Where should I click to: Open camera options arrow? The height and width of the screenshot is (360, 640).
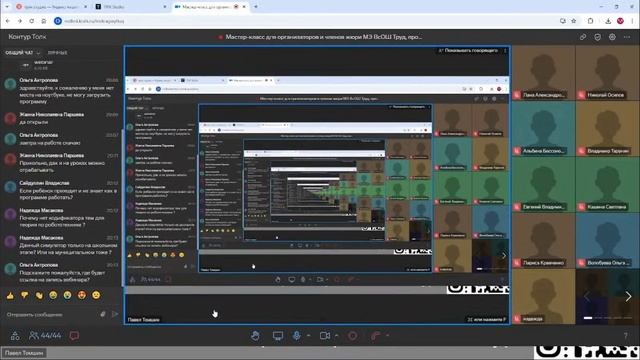[336, 336]
